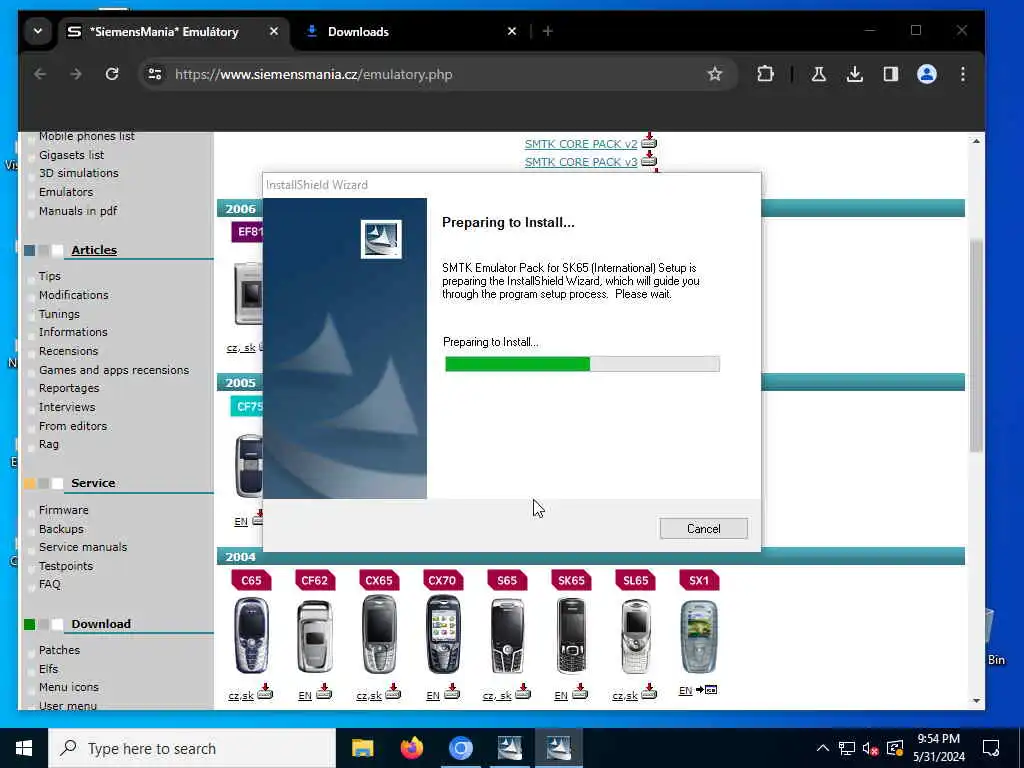Open the Manuals in pdf sidebar link
The width and height of the screenshot is (1024, 768).
(78, 211)
